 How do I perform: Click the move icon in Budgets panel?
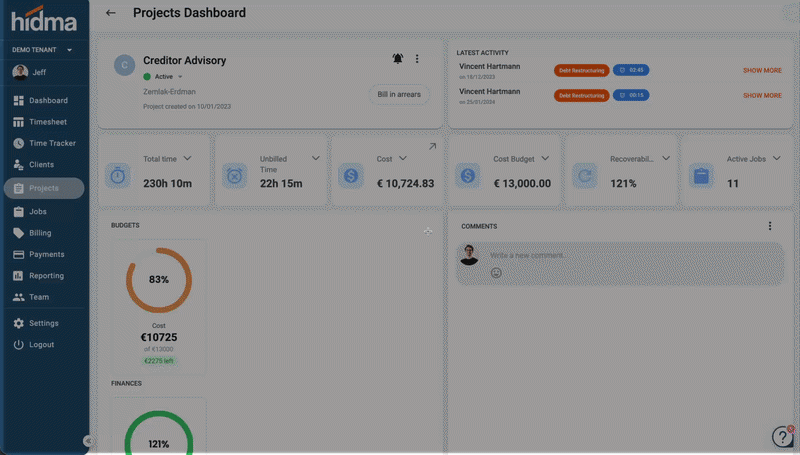point(428,232)
